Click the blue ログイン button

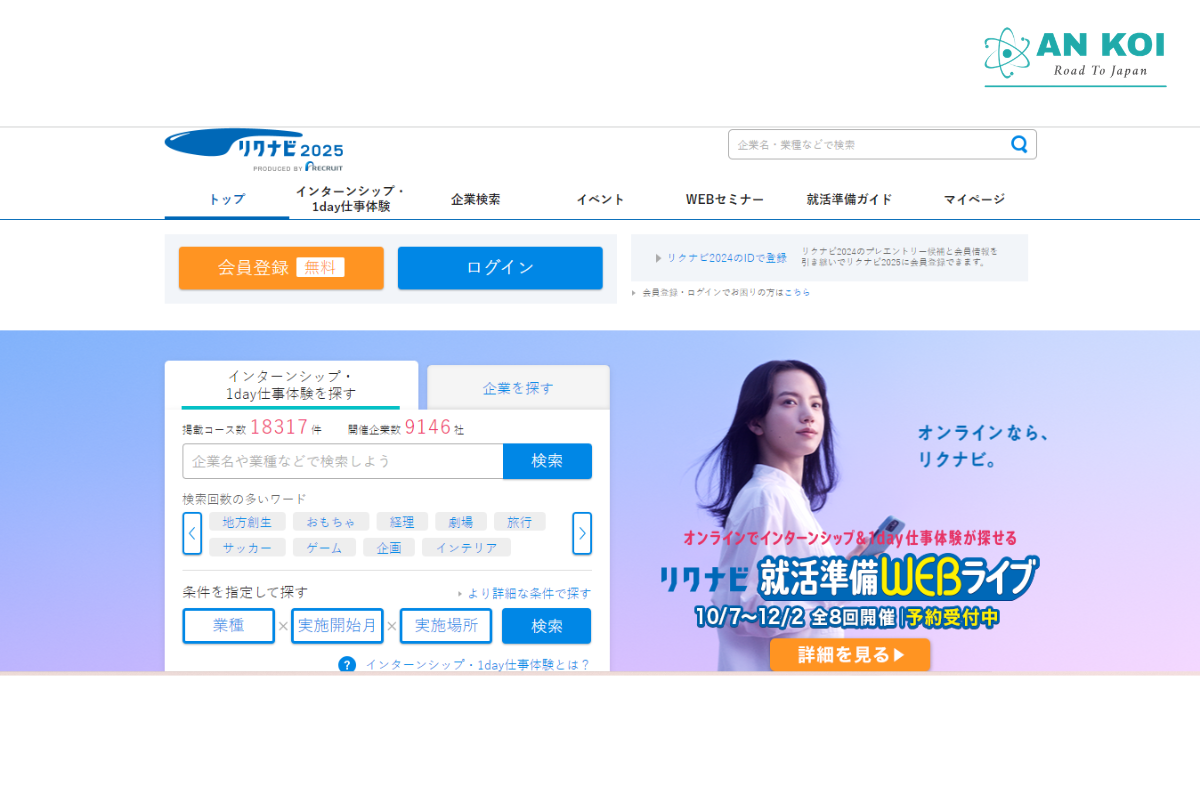tap(500, 268)
